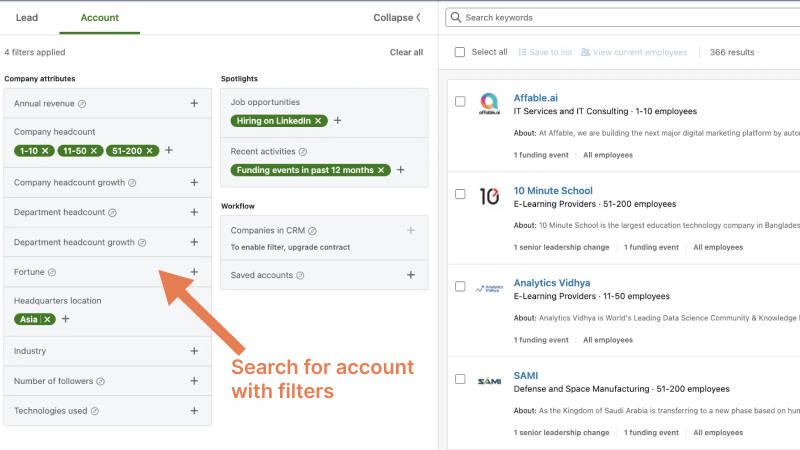Tick the Select all checkbox
The height and width of the screenshot is (450, 800).
click(x=460, y=52)
